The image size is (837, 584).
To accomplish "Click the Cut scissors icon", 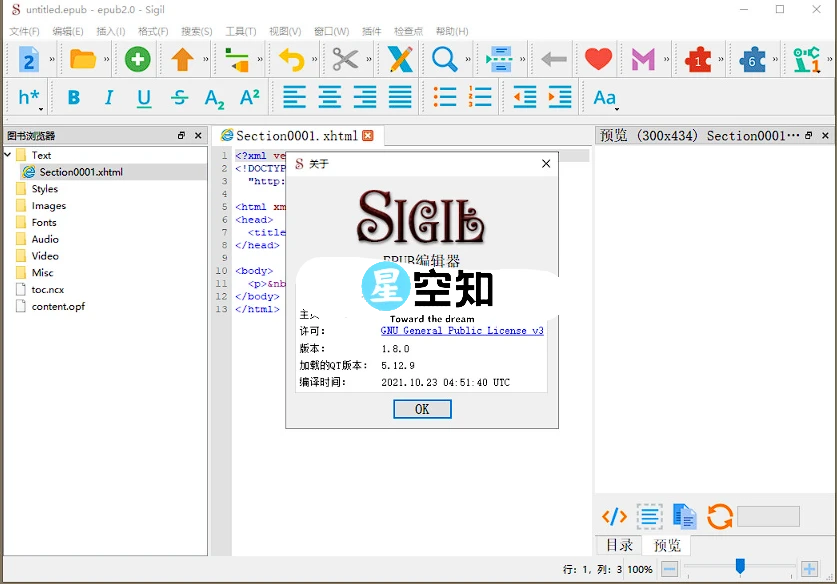I will (347, 60).
